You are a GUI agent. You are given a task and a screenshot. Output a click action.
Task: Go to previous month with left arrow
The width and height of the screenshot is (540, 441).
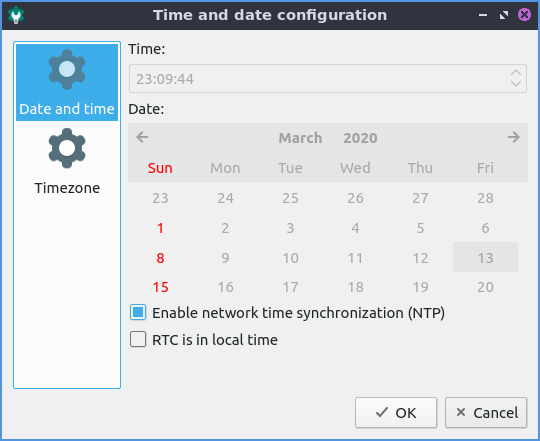pos(142,137)
